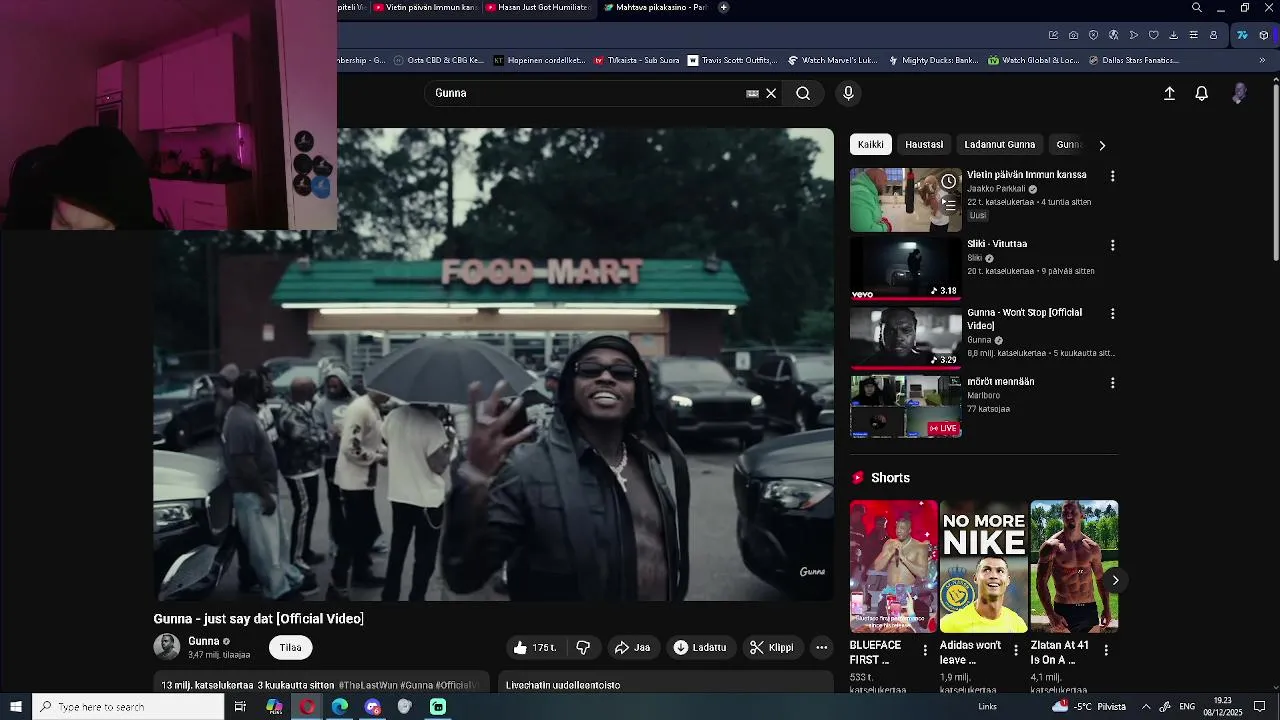Open options for BLUEFACE FIRST short
Viewport: 1280px width, 720px height.
coord(925,650)
